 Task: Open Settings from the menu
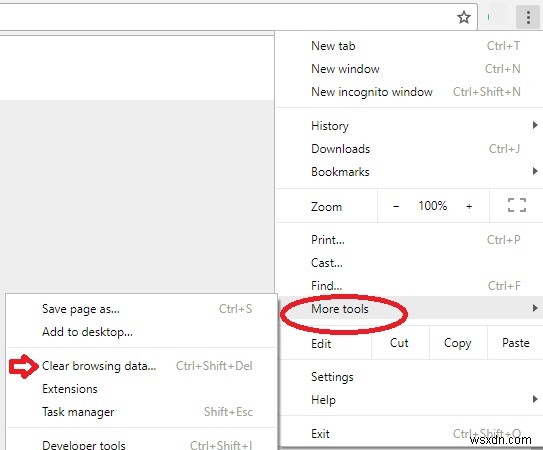coord(410,377)
